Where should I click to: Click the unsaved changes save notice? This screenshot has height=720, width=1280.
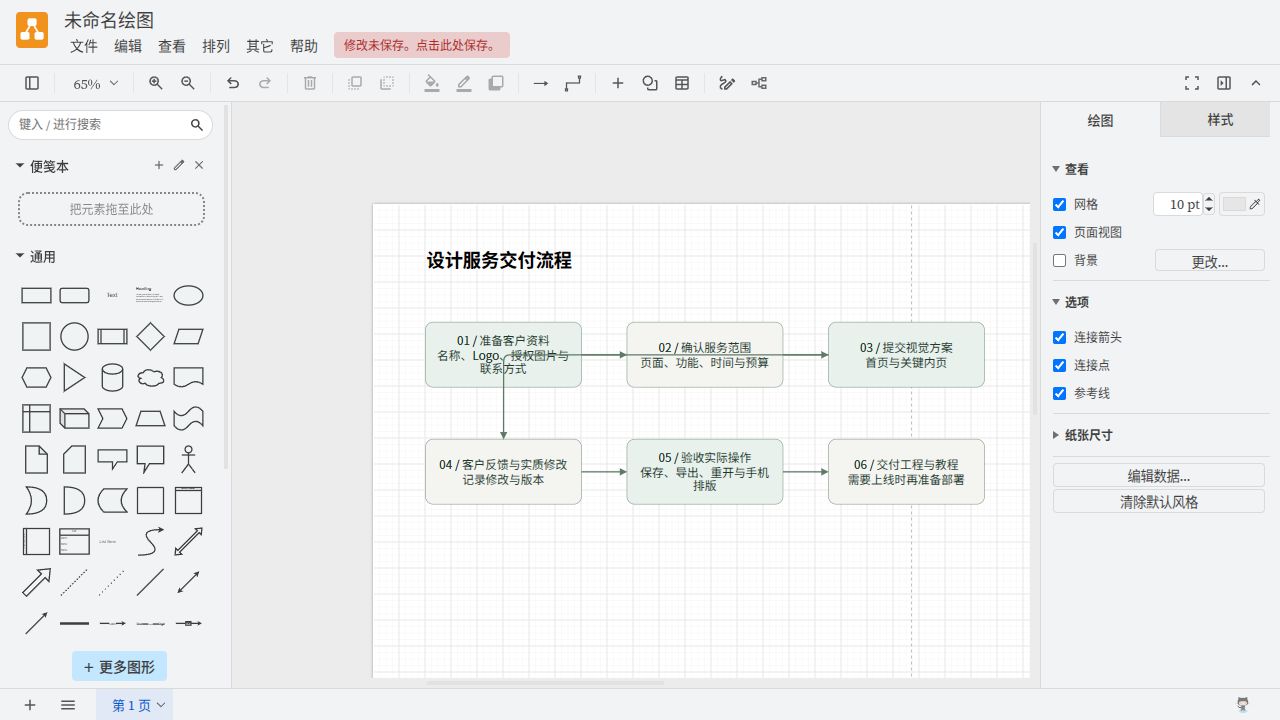click(x=422, y=45)
